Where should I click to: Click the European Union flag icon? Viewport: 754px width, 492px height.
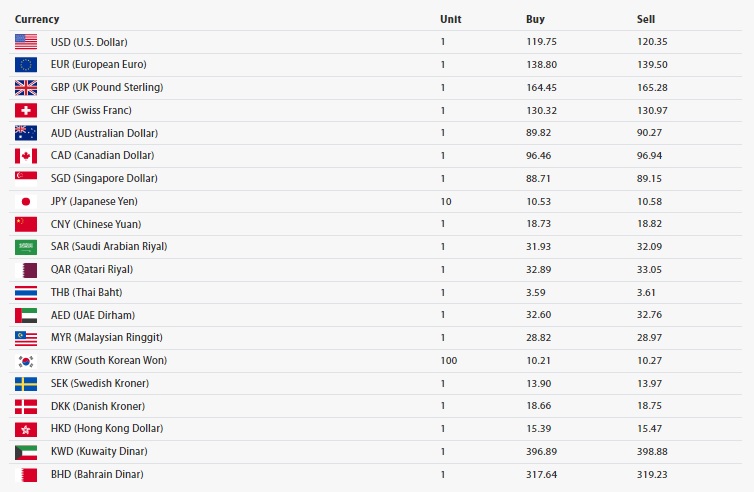(x=26, y=65)
